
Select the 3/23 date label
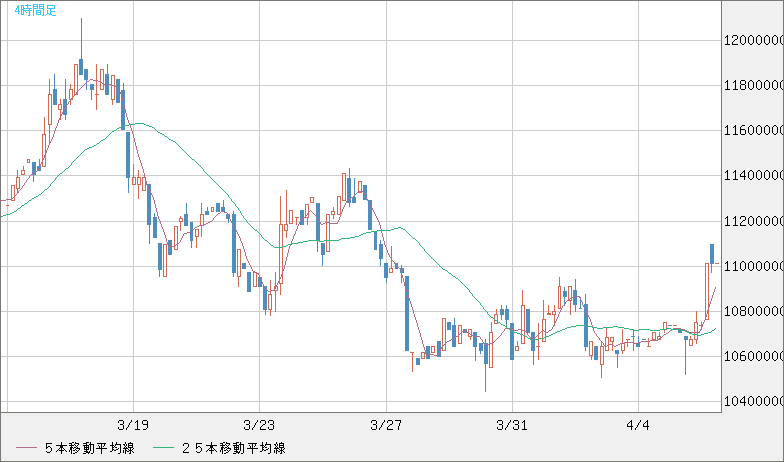click(259, 426)
